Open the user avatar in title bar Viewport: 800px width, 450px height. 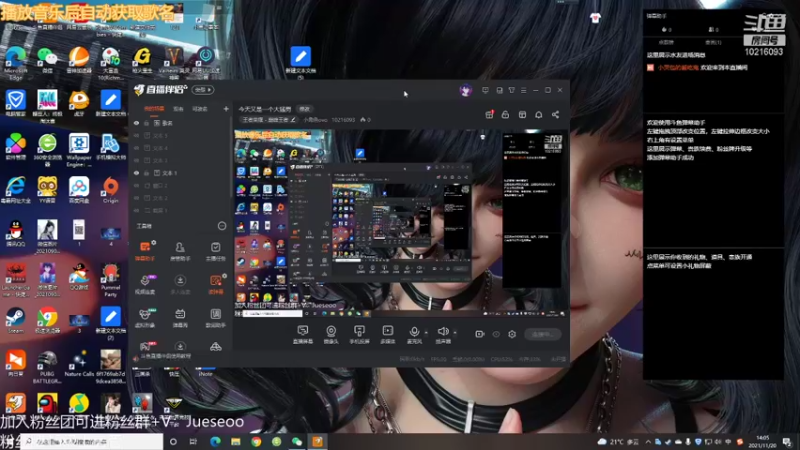(x=465, y=90)
